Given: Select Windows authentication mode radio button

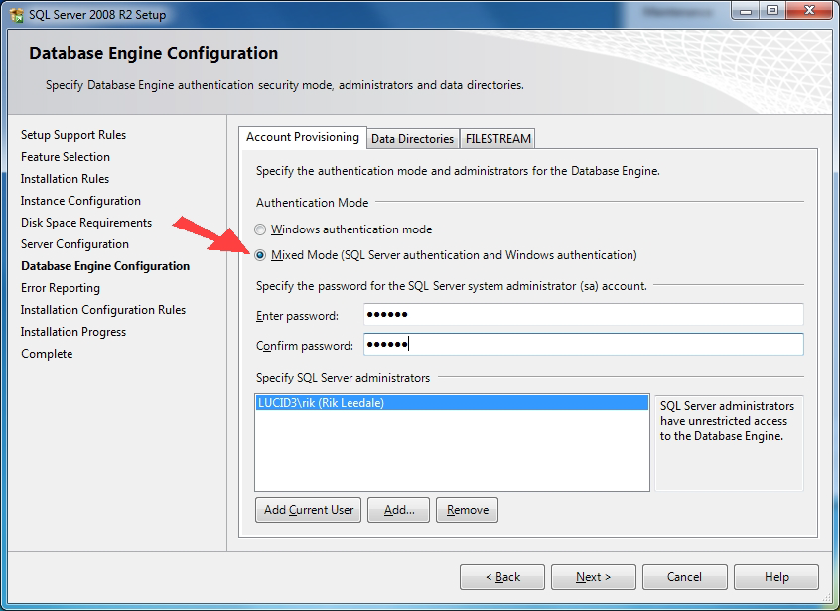Looking at the screenshot, I should click(x=260, y=230).
